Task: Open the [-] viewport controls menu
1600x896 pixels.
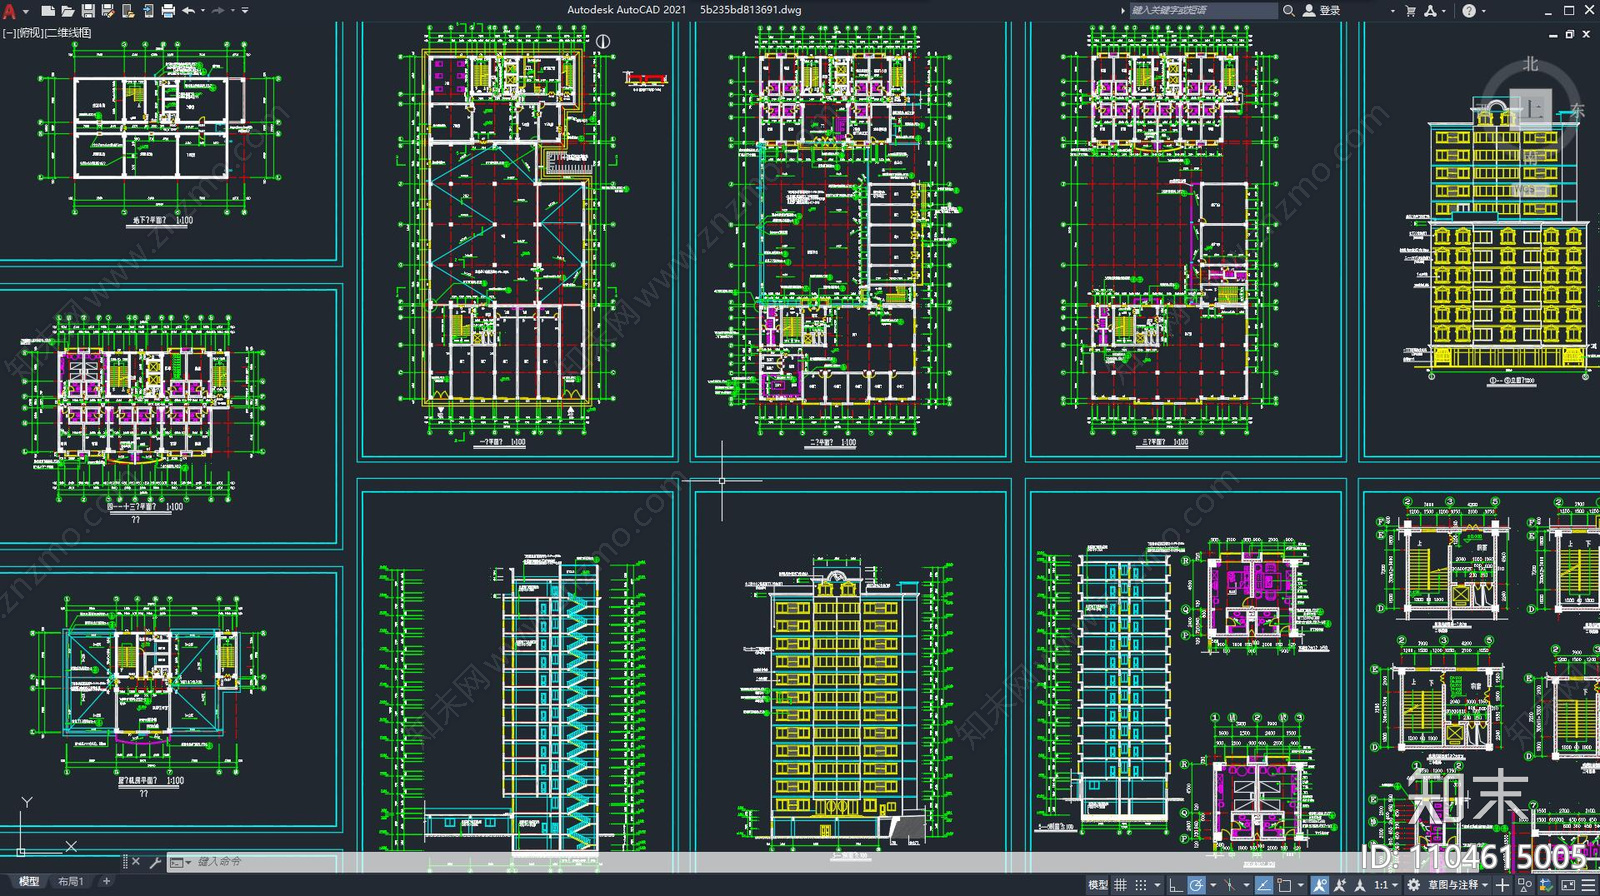Action: pyautogui.click(x=9, y=33)
